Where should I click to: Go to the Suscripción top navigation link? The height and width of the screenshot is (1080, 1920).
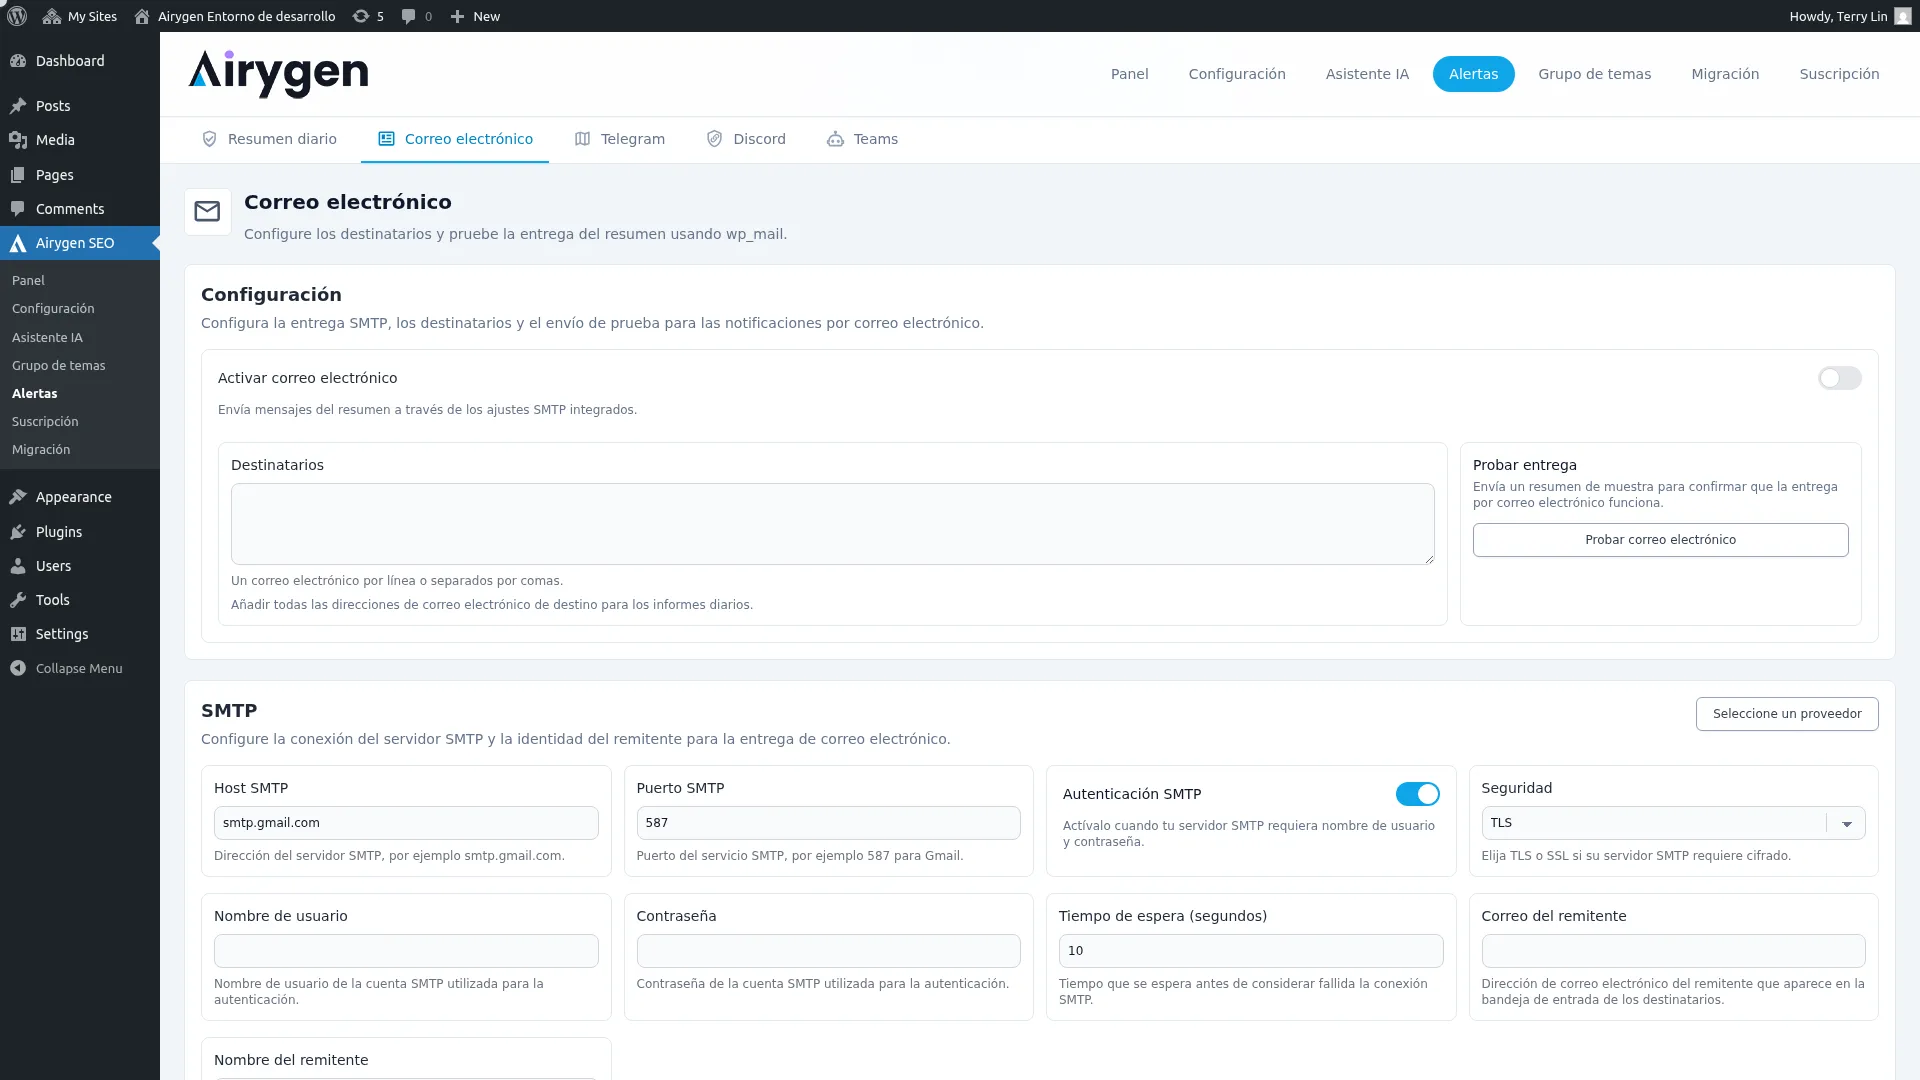[x=1839, y=74]
